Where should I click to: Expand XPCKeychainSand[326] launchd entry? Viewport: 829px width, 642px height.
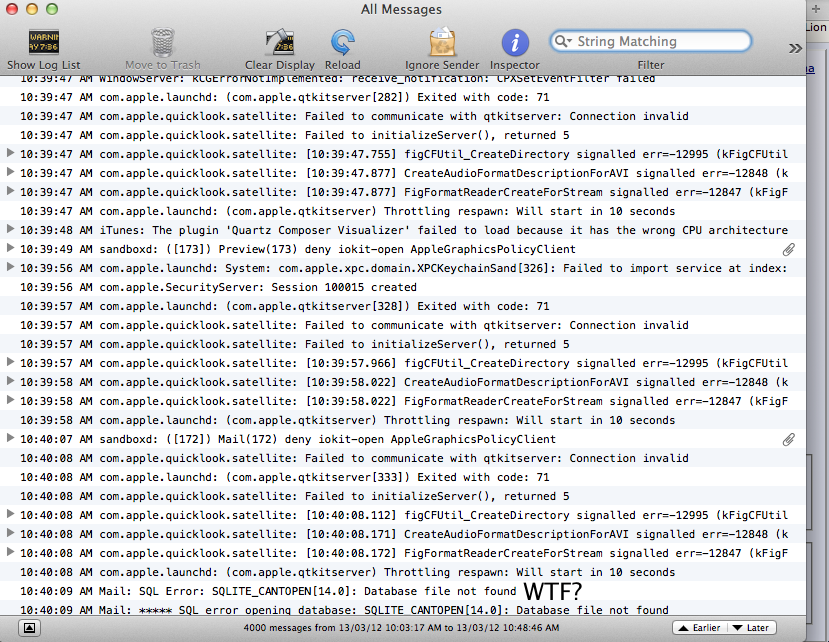(x=10, y=267)
